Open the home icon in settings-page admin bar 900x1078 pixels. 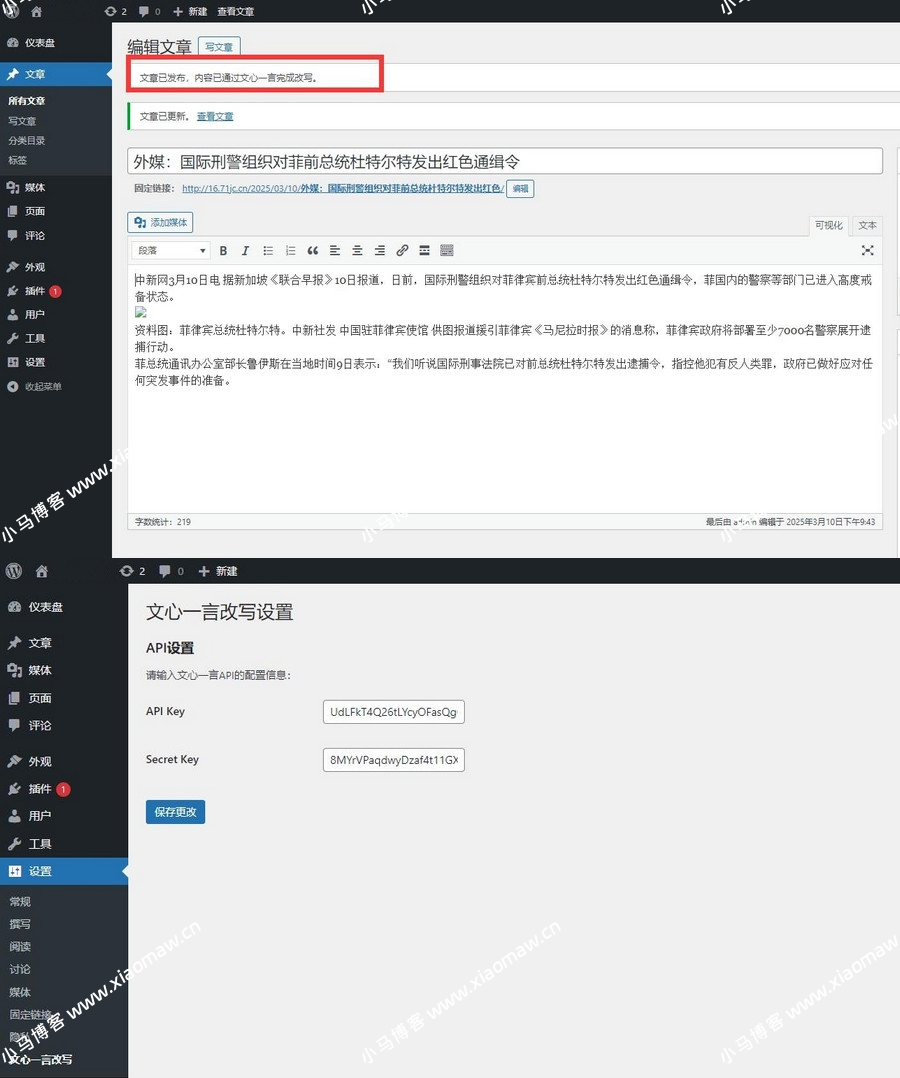pyautogui.click(x=42, y=571)
